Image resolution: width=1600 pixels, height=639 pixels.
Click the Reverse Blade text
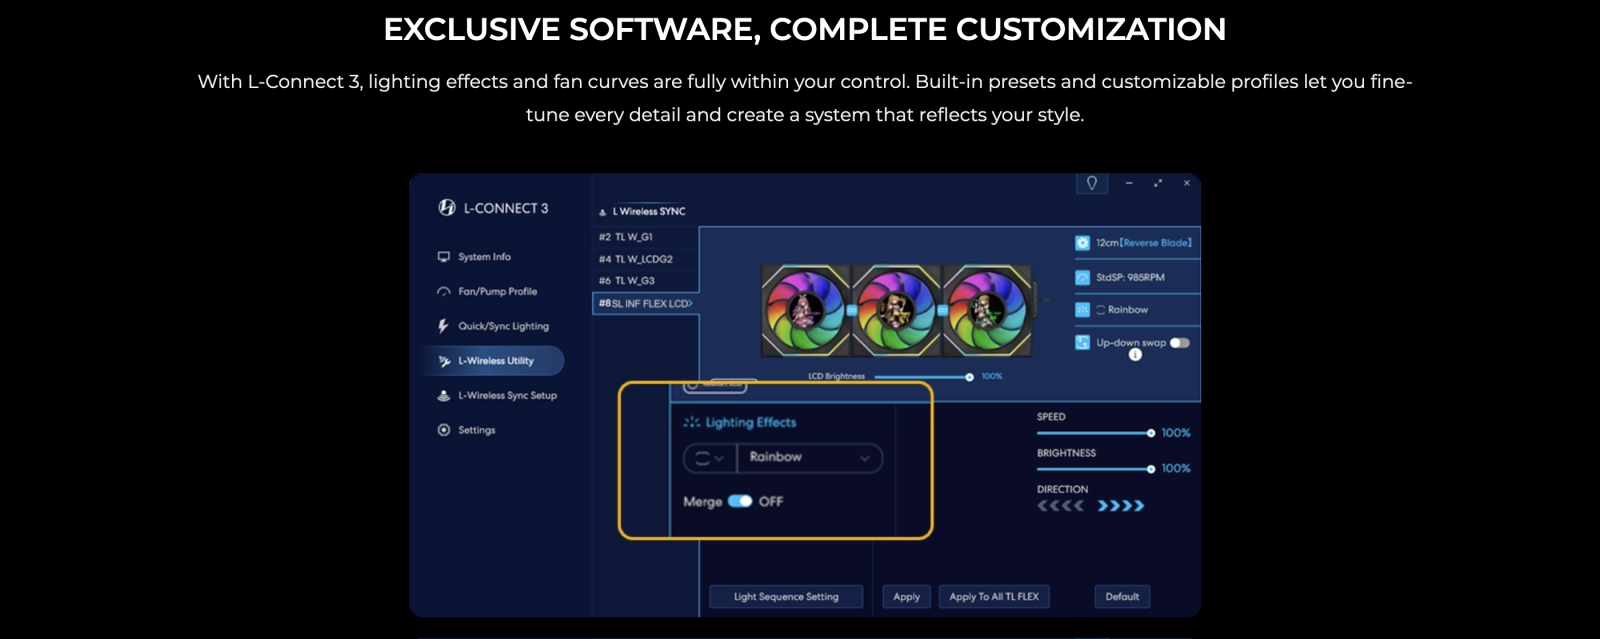tap(1156, 243)
